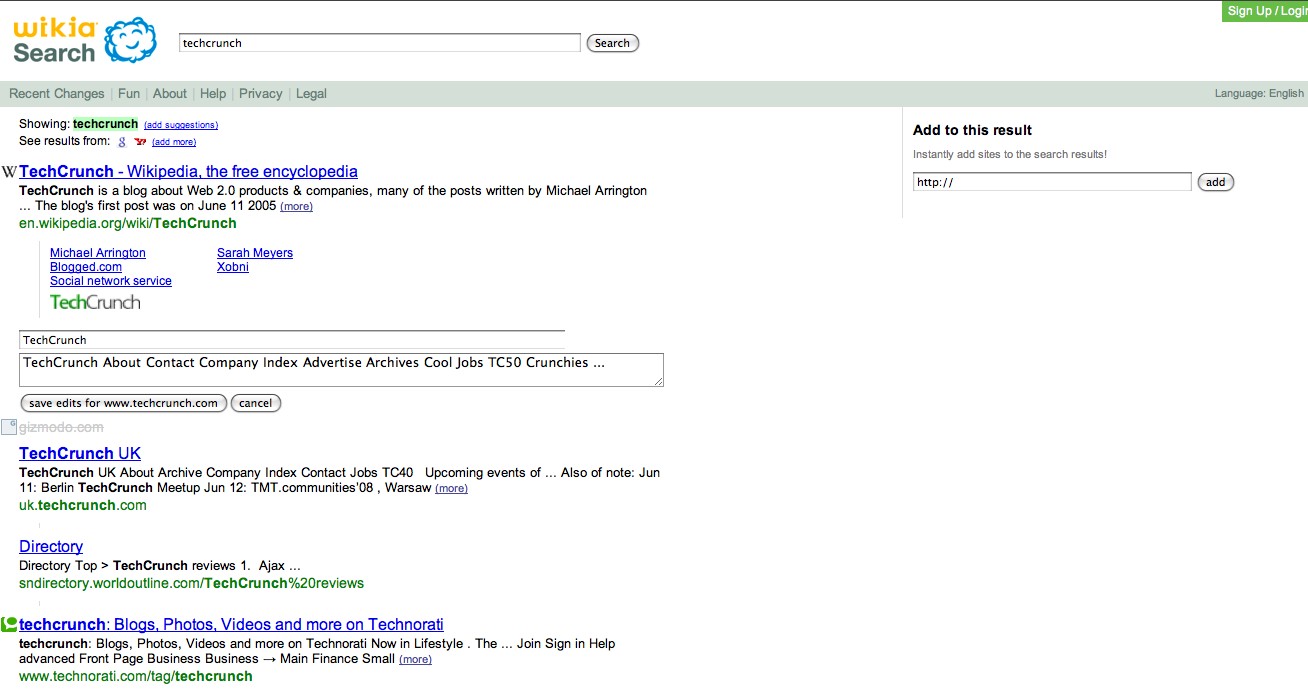The height and width of the screenshot is (690, 1308).
Task: Click the Wikipedia W favicon
Action: pyautogui.click(x=9, y=172)
